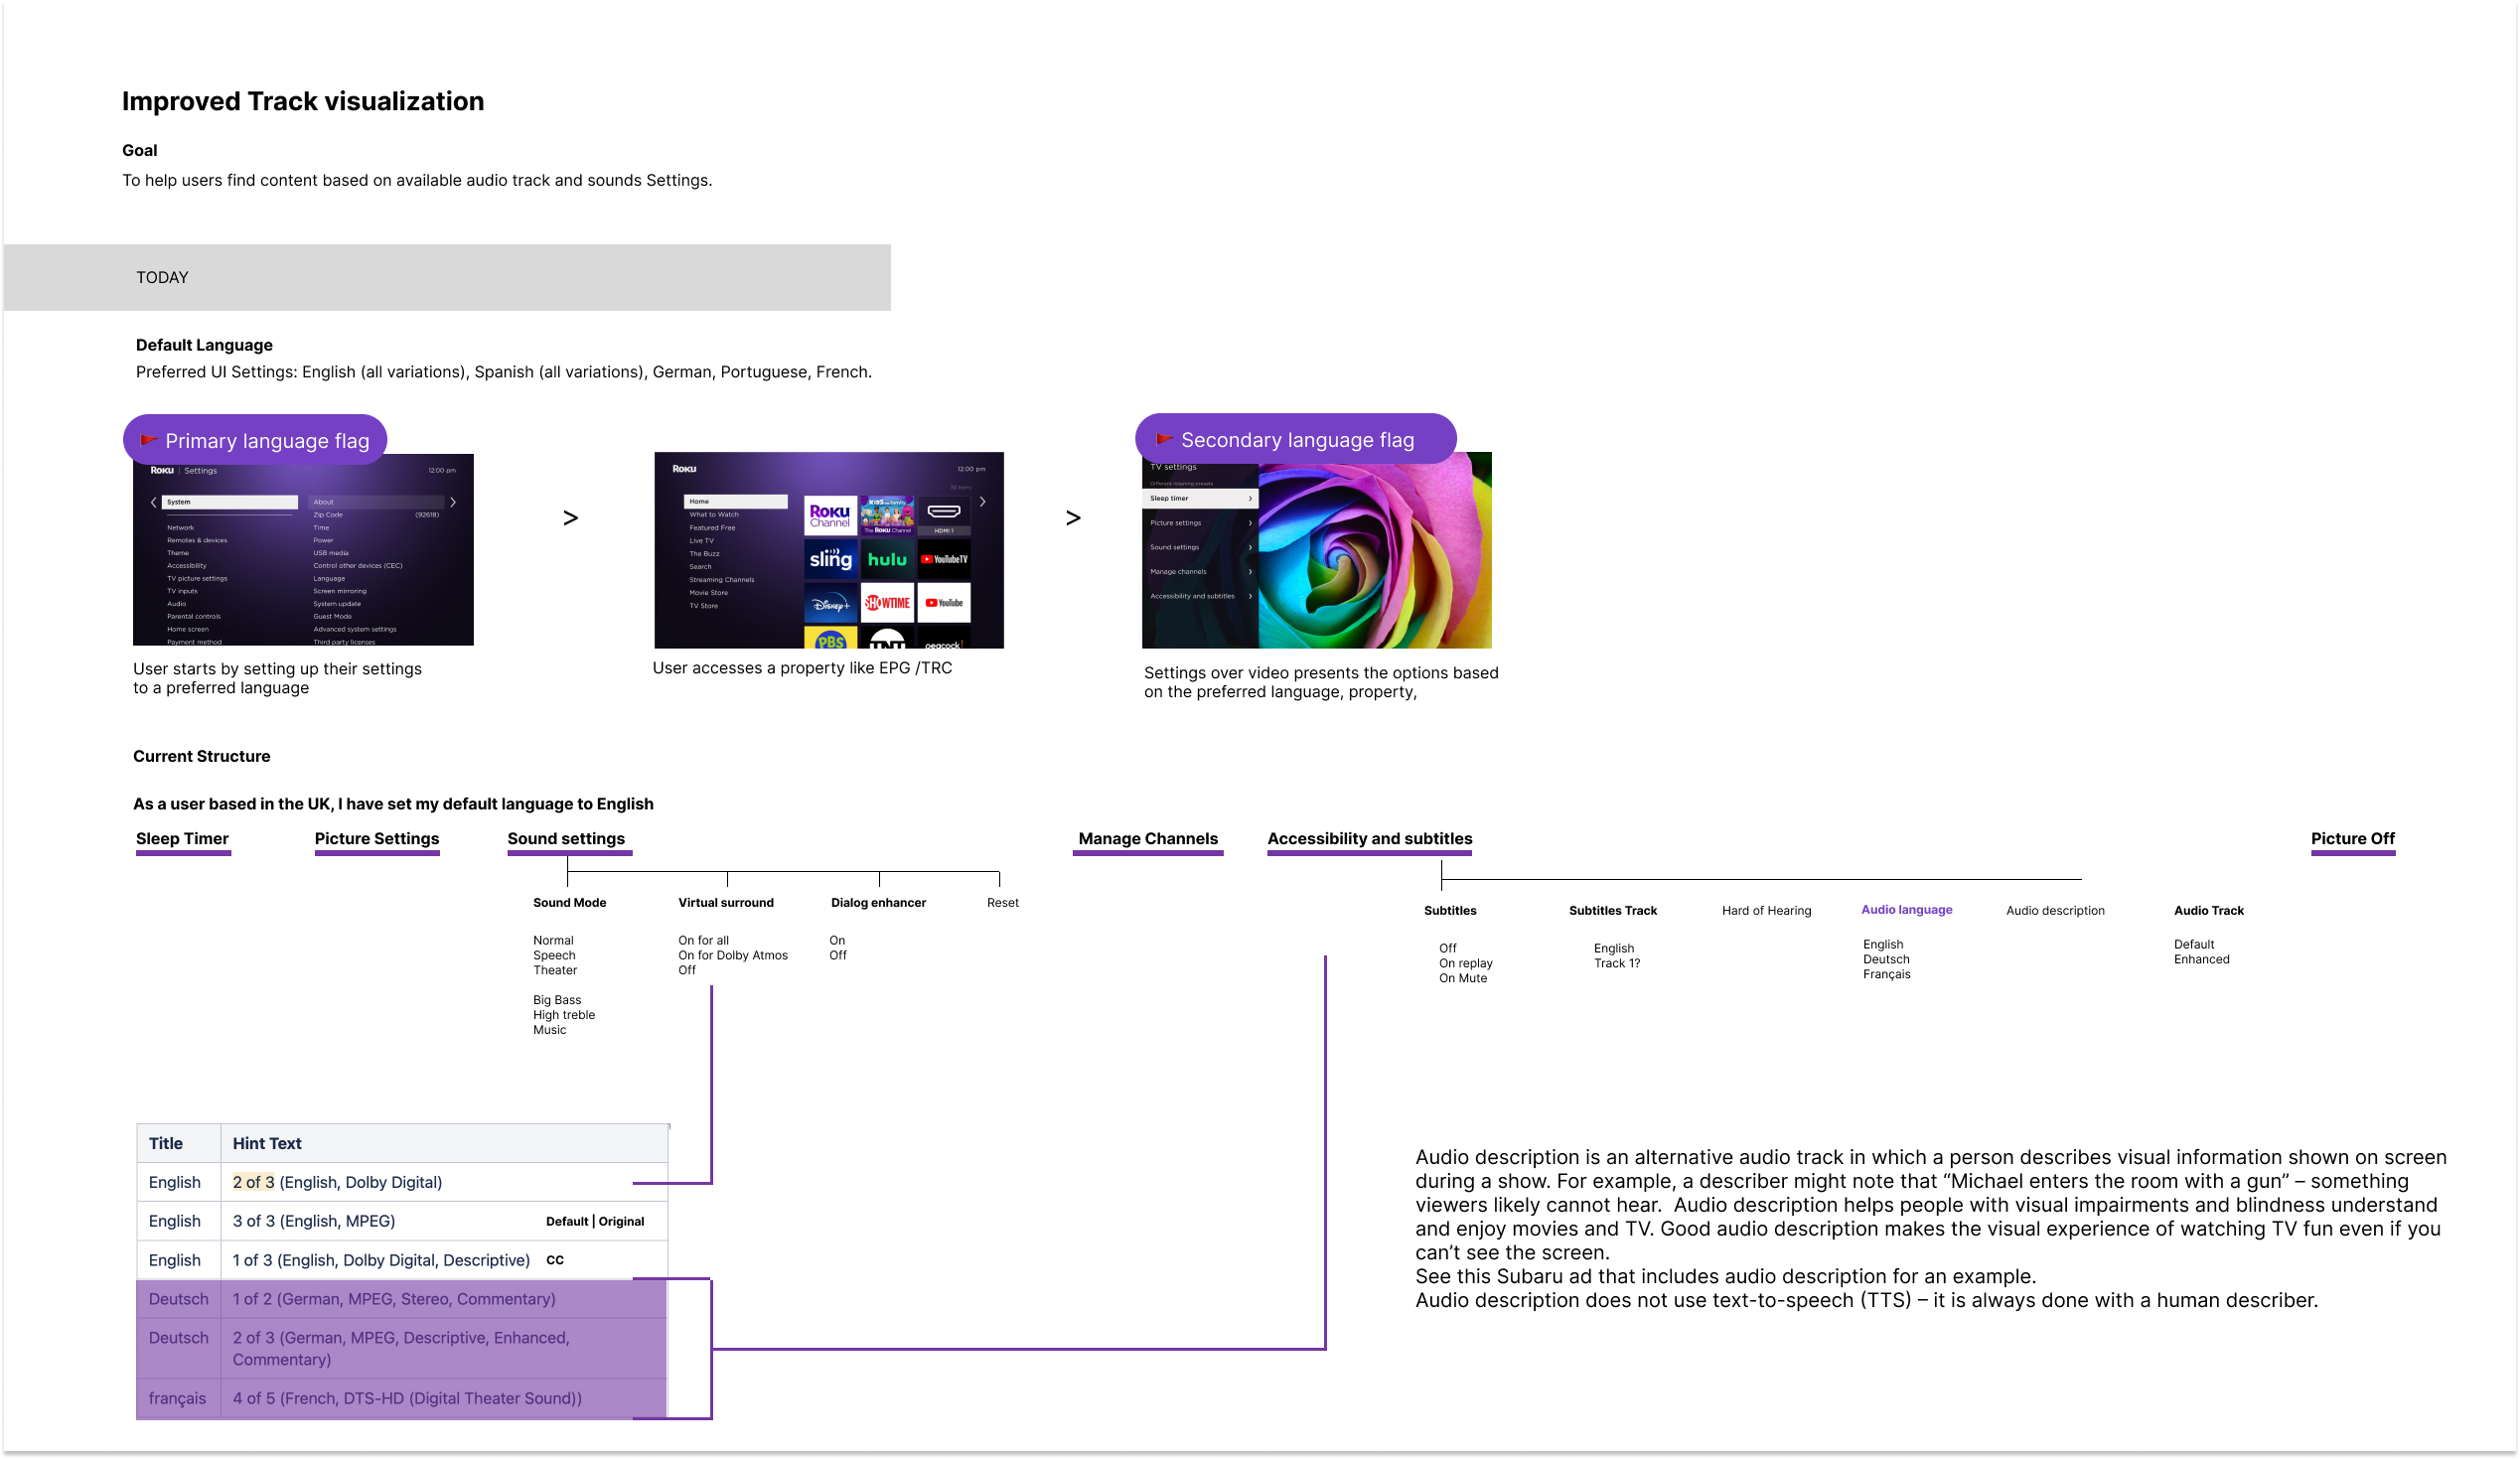This screenshot has width=2520, height=1459.
Task: Launch the TNT channel tile
Action: 887,638
